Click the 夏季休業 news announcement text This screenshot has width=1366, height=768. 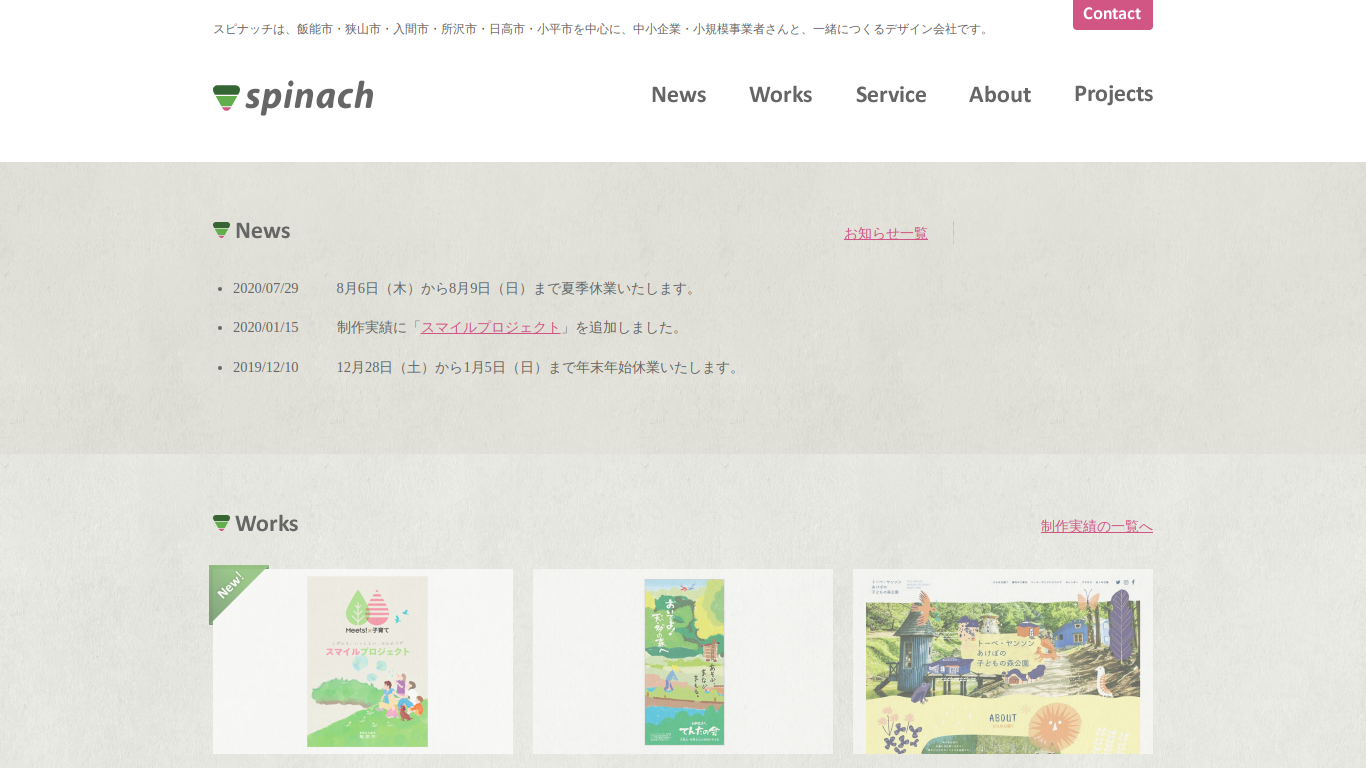coord(518,288)
